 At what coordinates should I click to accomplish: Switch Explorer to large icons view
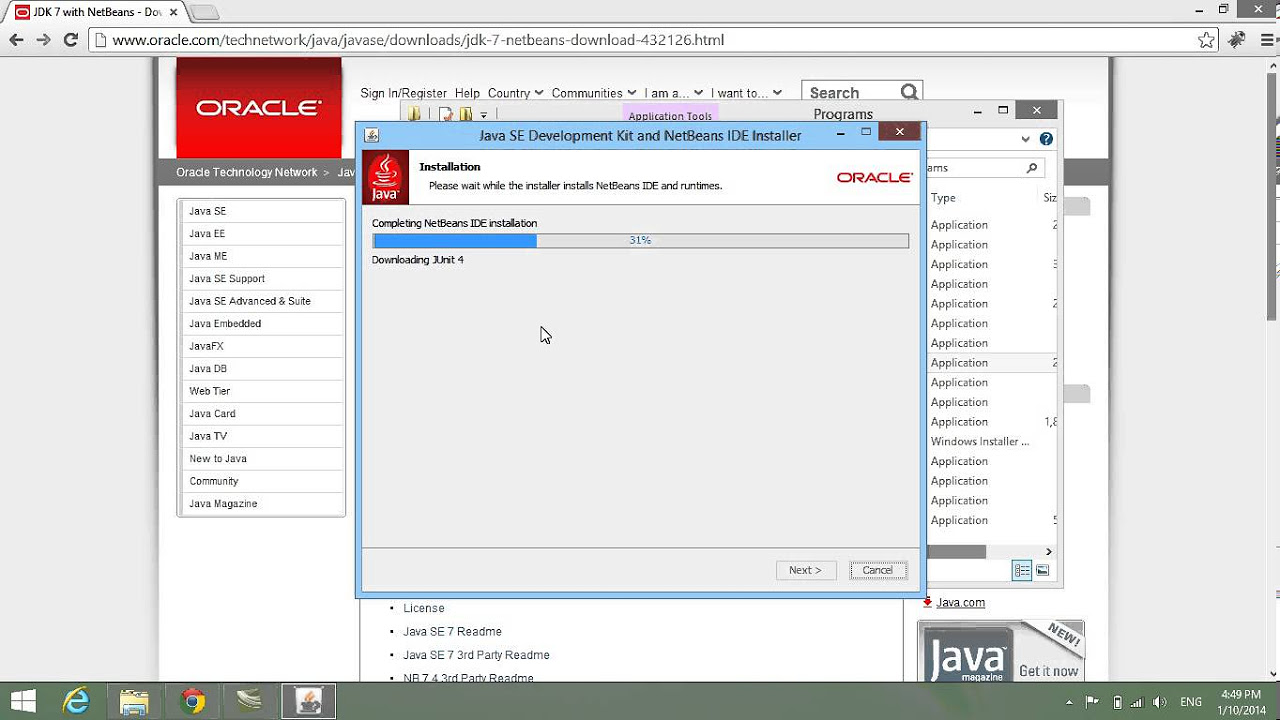point(1042,570)
